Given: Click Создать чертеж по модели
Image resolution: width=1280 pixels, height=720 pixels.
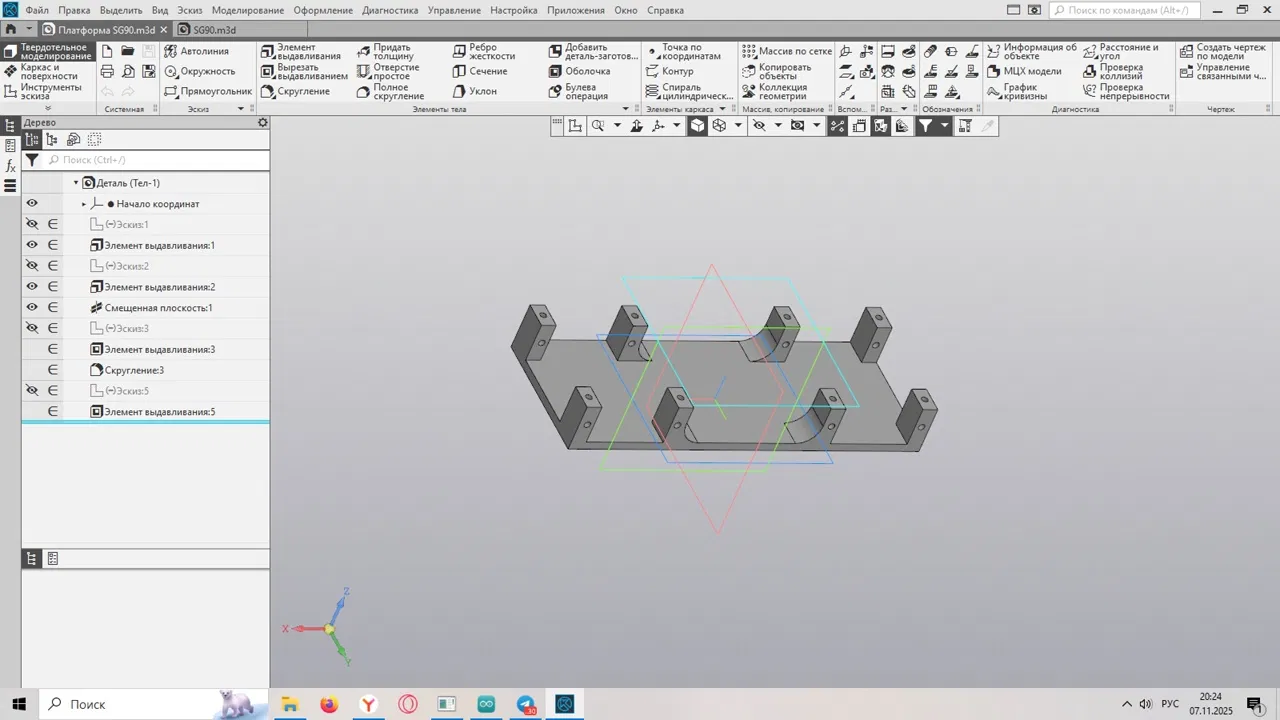Looking at the screenshot, I should 1222,51.
